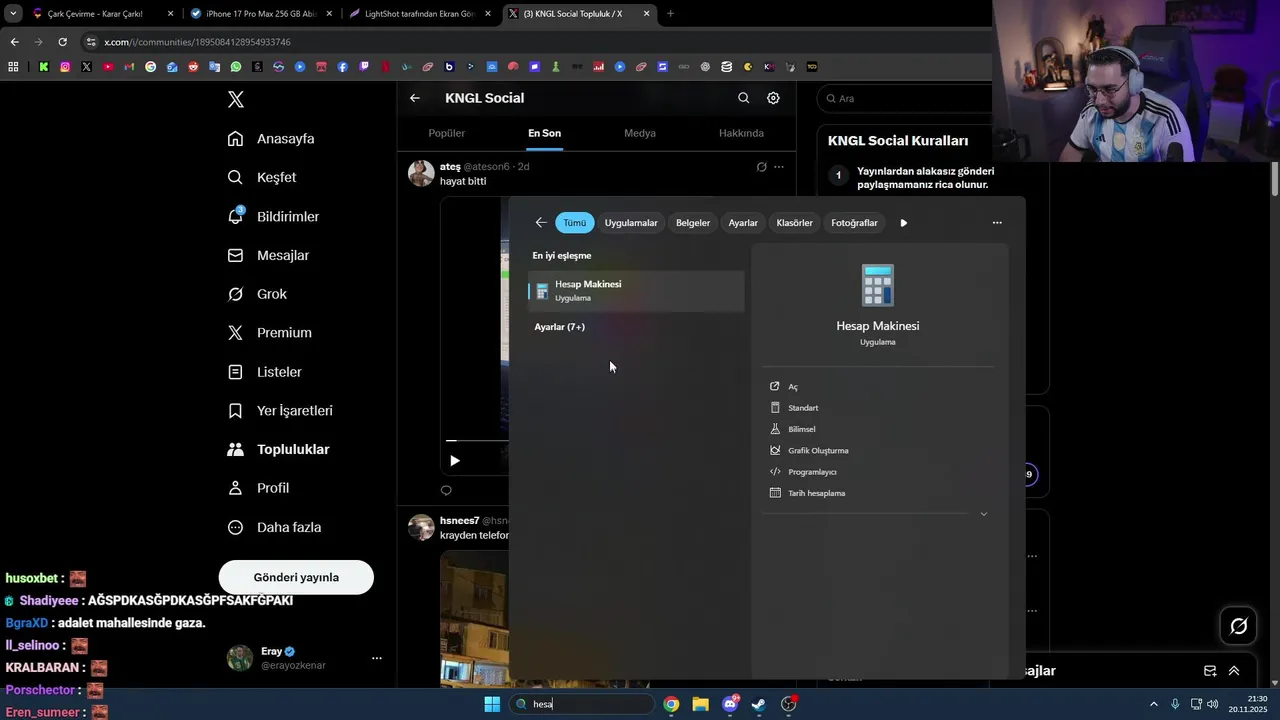Reply to ateş's post comment icon

(446, 490)
